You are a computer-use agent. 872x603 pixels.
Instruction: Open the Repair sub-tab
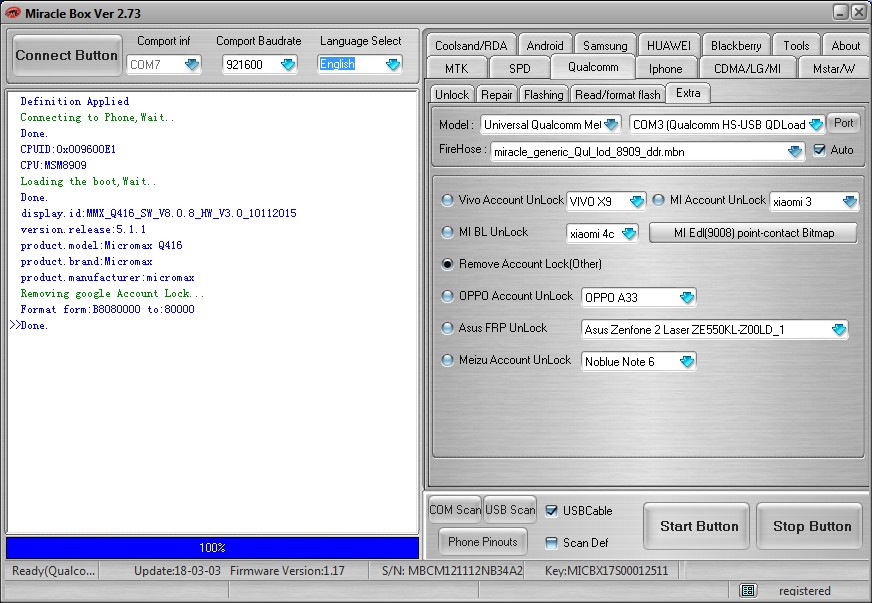(497, 95)
